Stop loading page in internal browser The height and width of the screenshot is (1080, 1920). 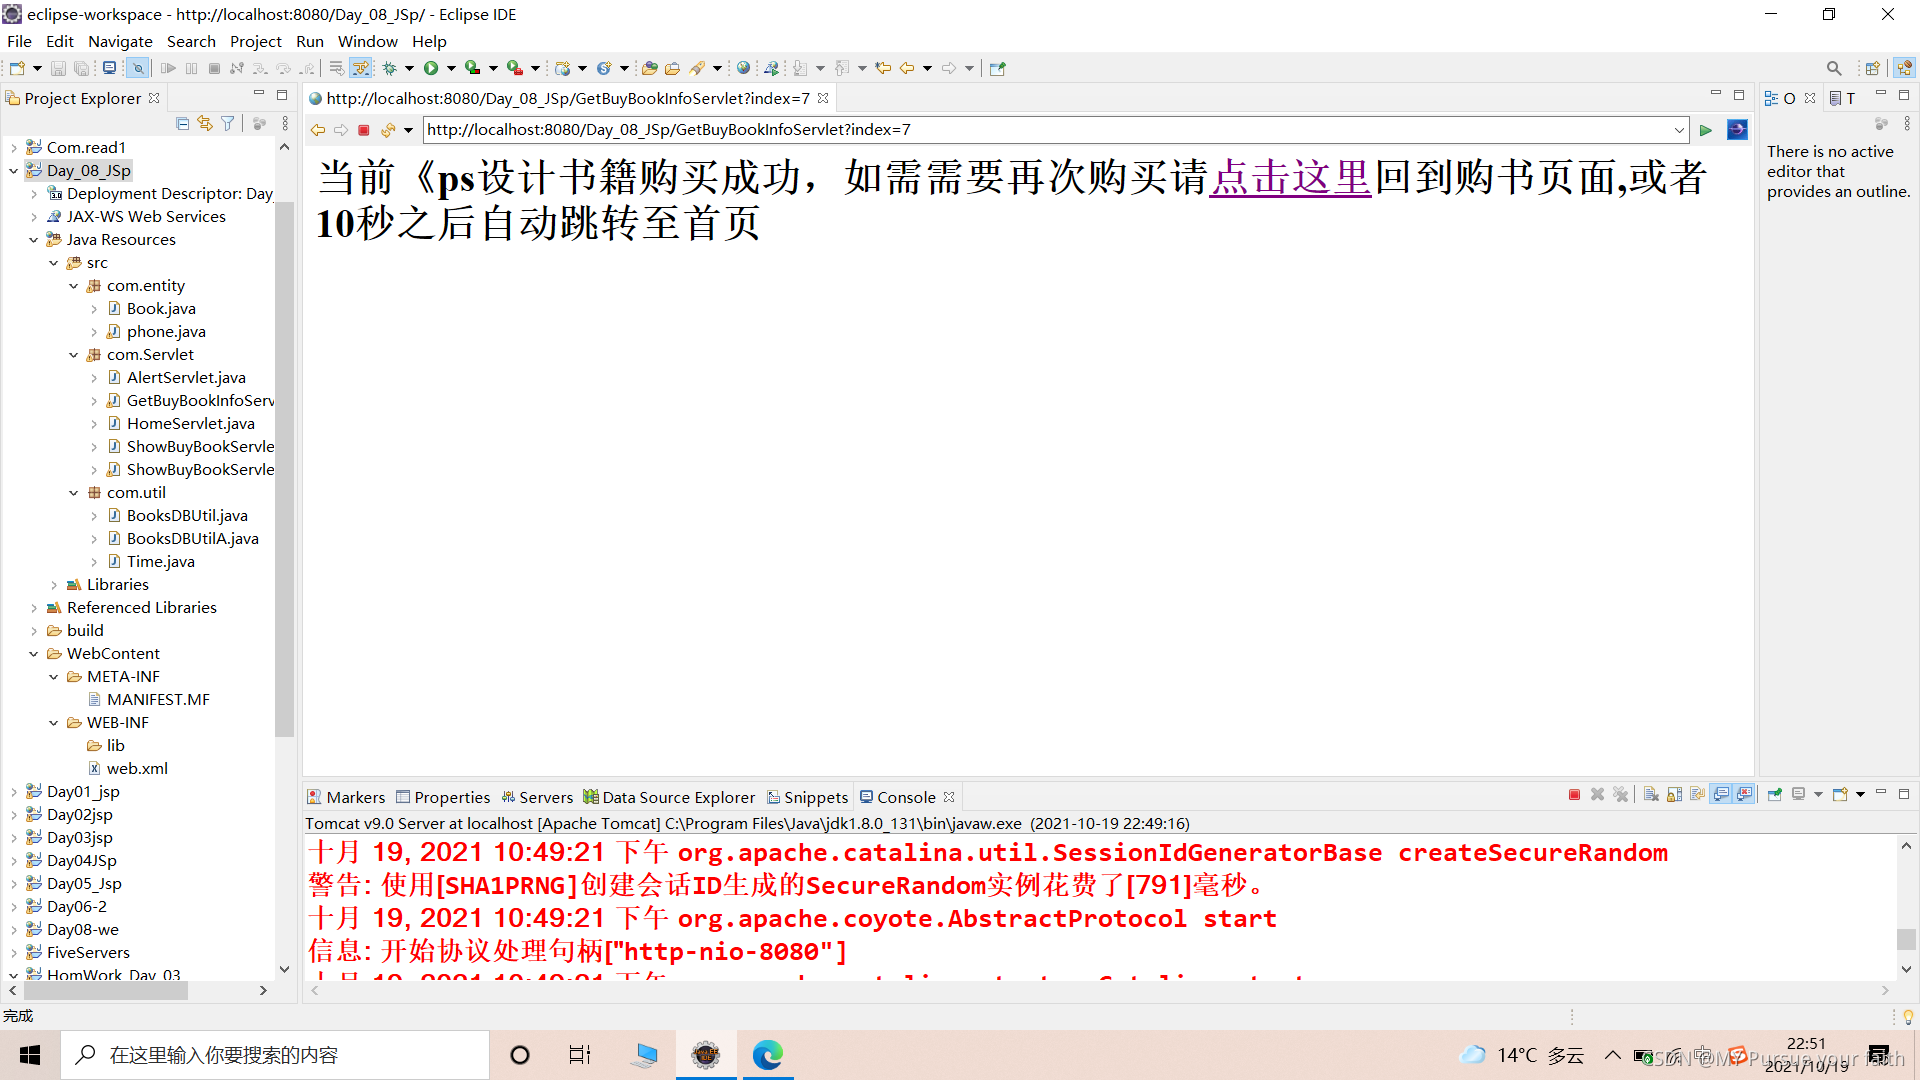pyautogui.click(x=364, y=130)
